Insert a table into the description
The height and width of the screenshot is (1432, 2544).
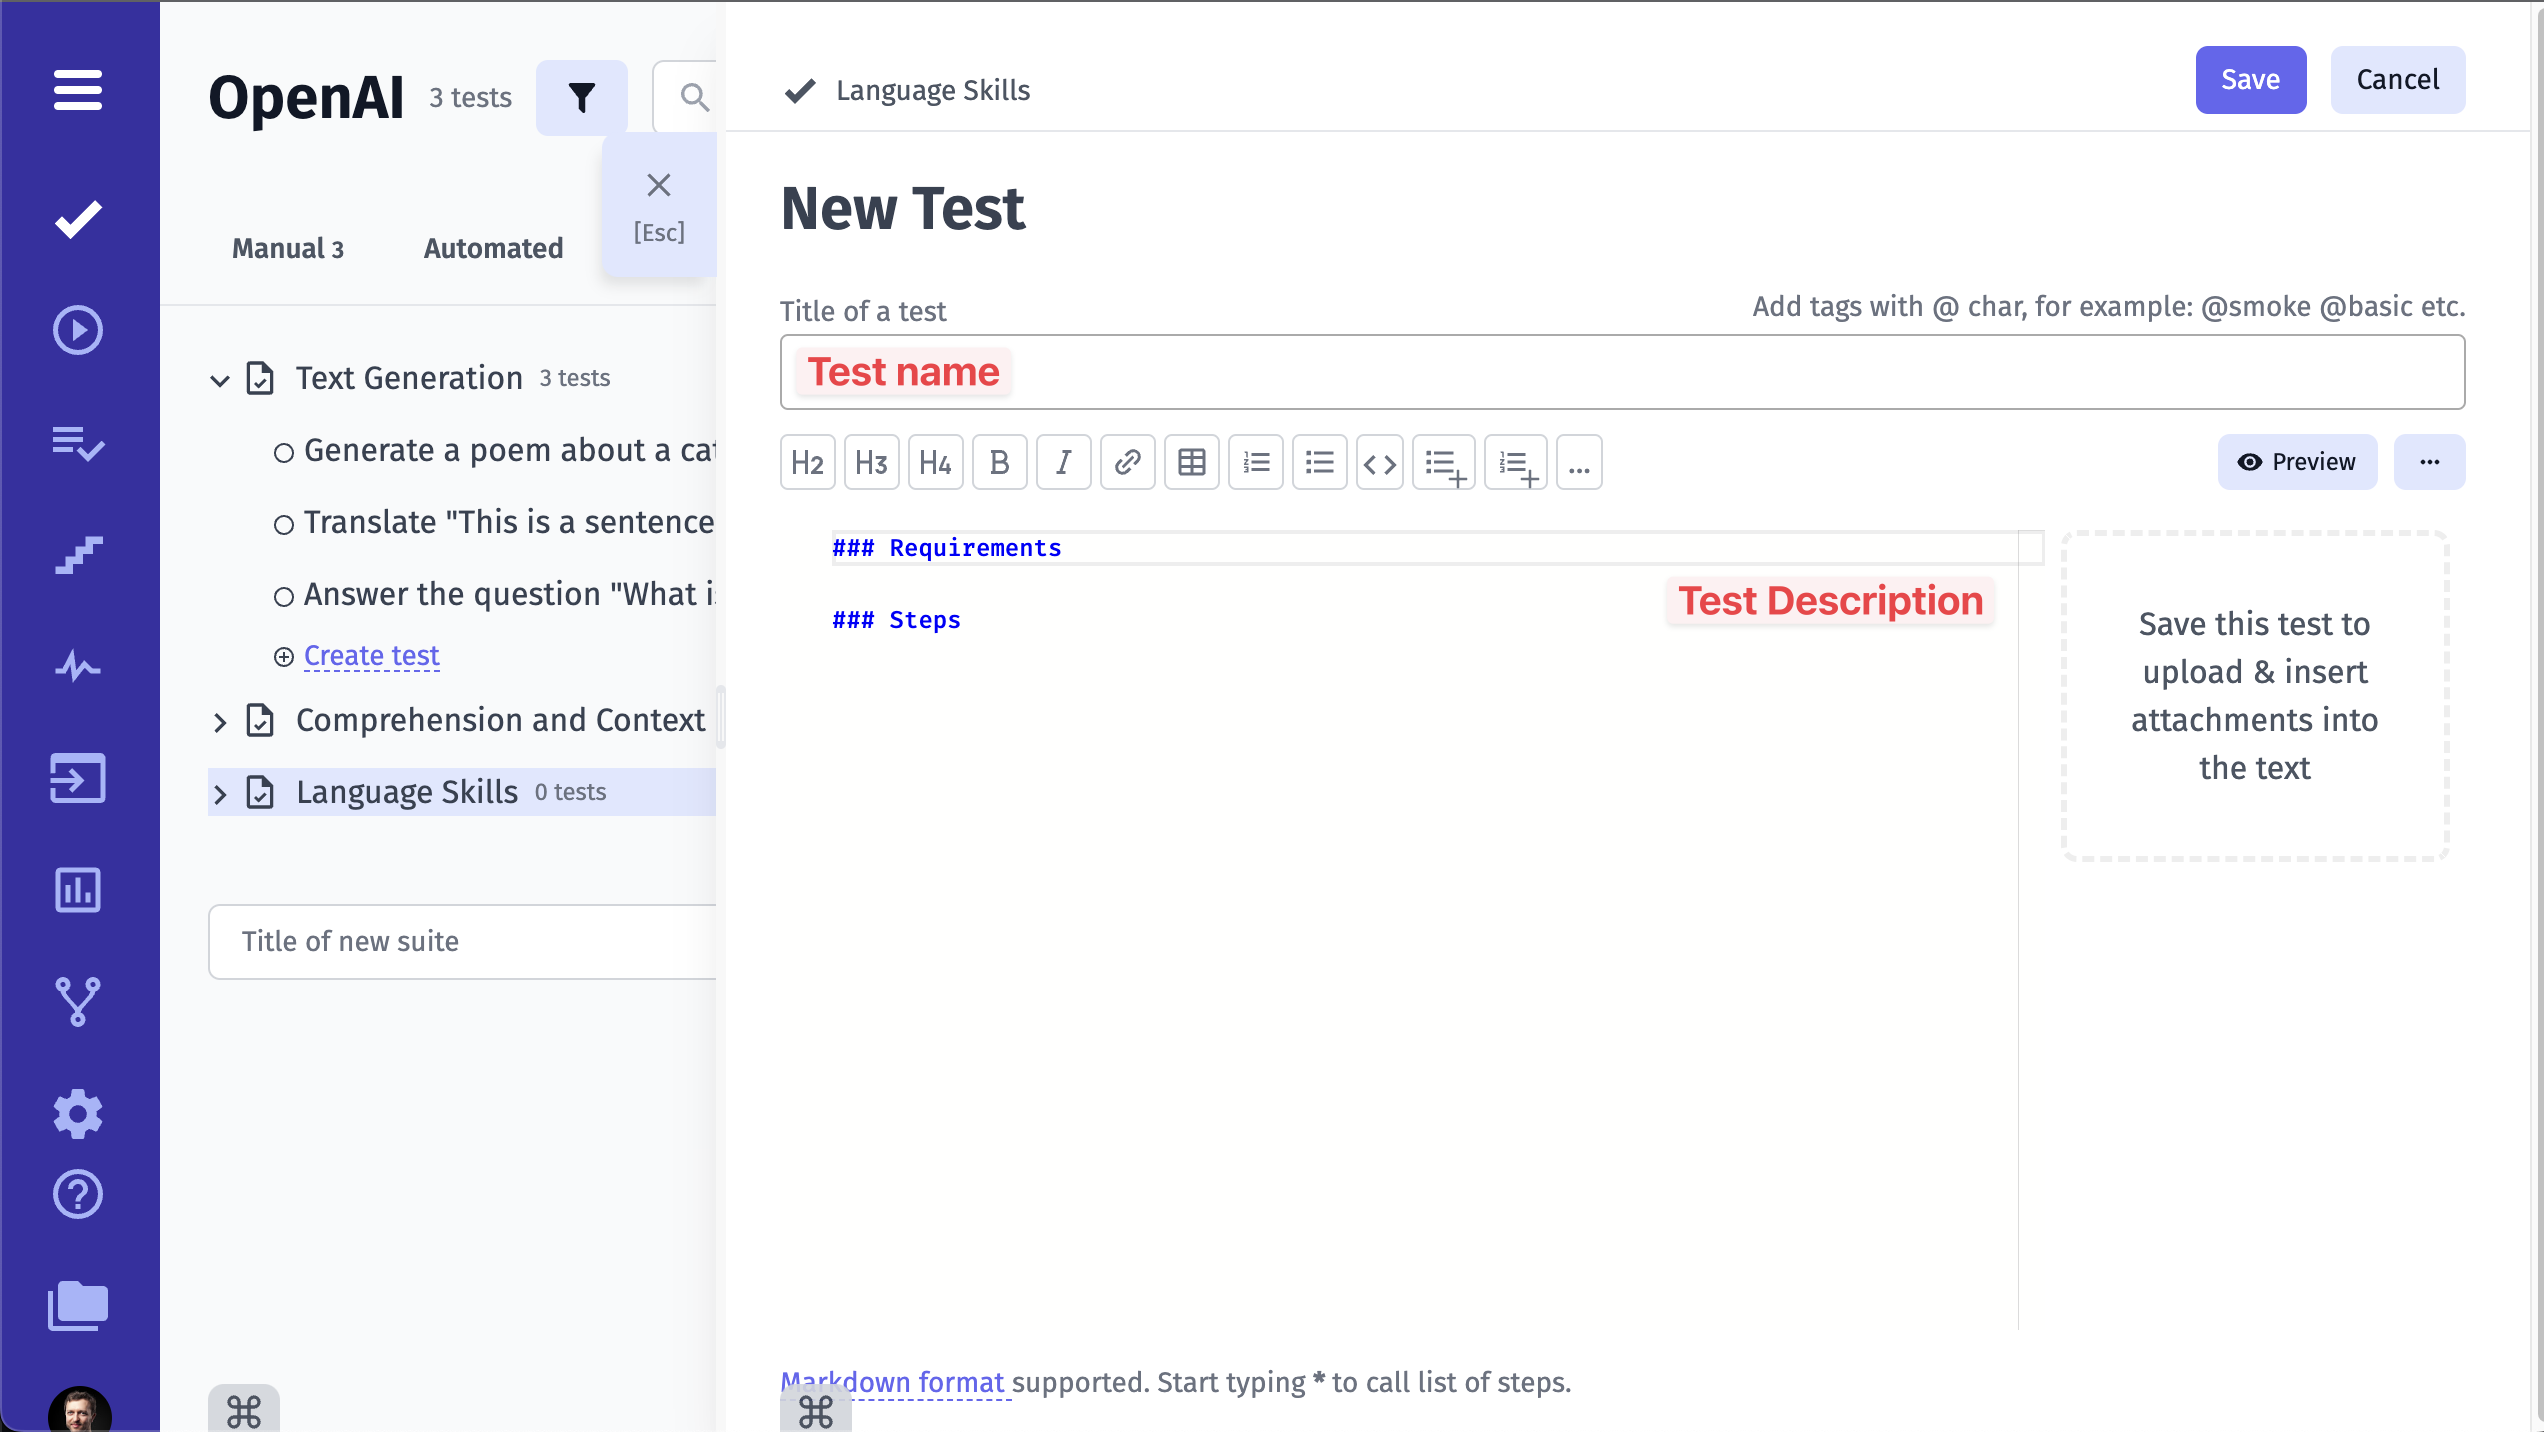1191,462
